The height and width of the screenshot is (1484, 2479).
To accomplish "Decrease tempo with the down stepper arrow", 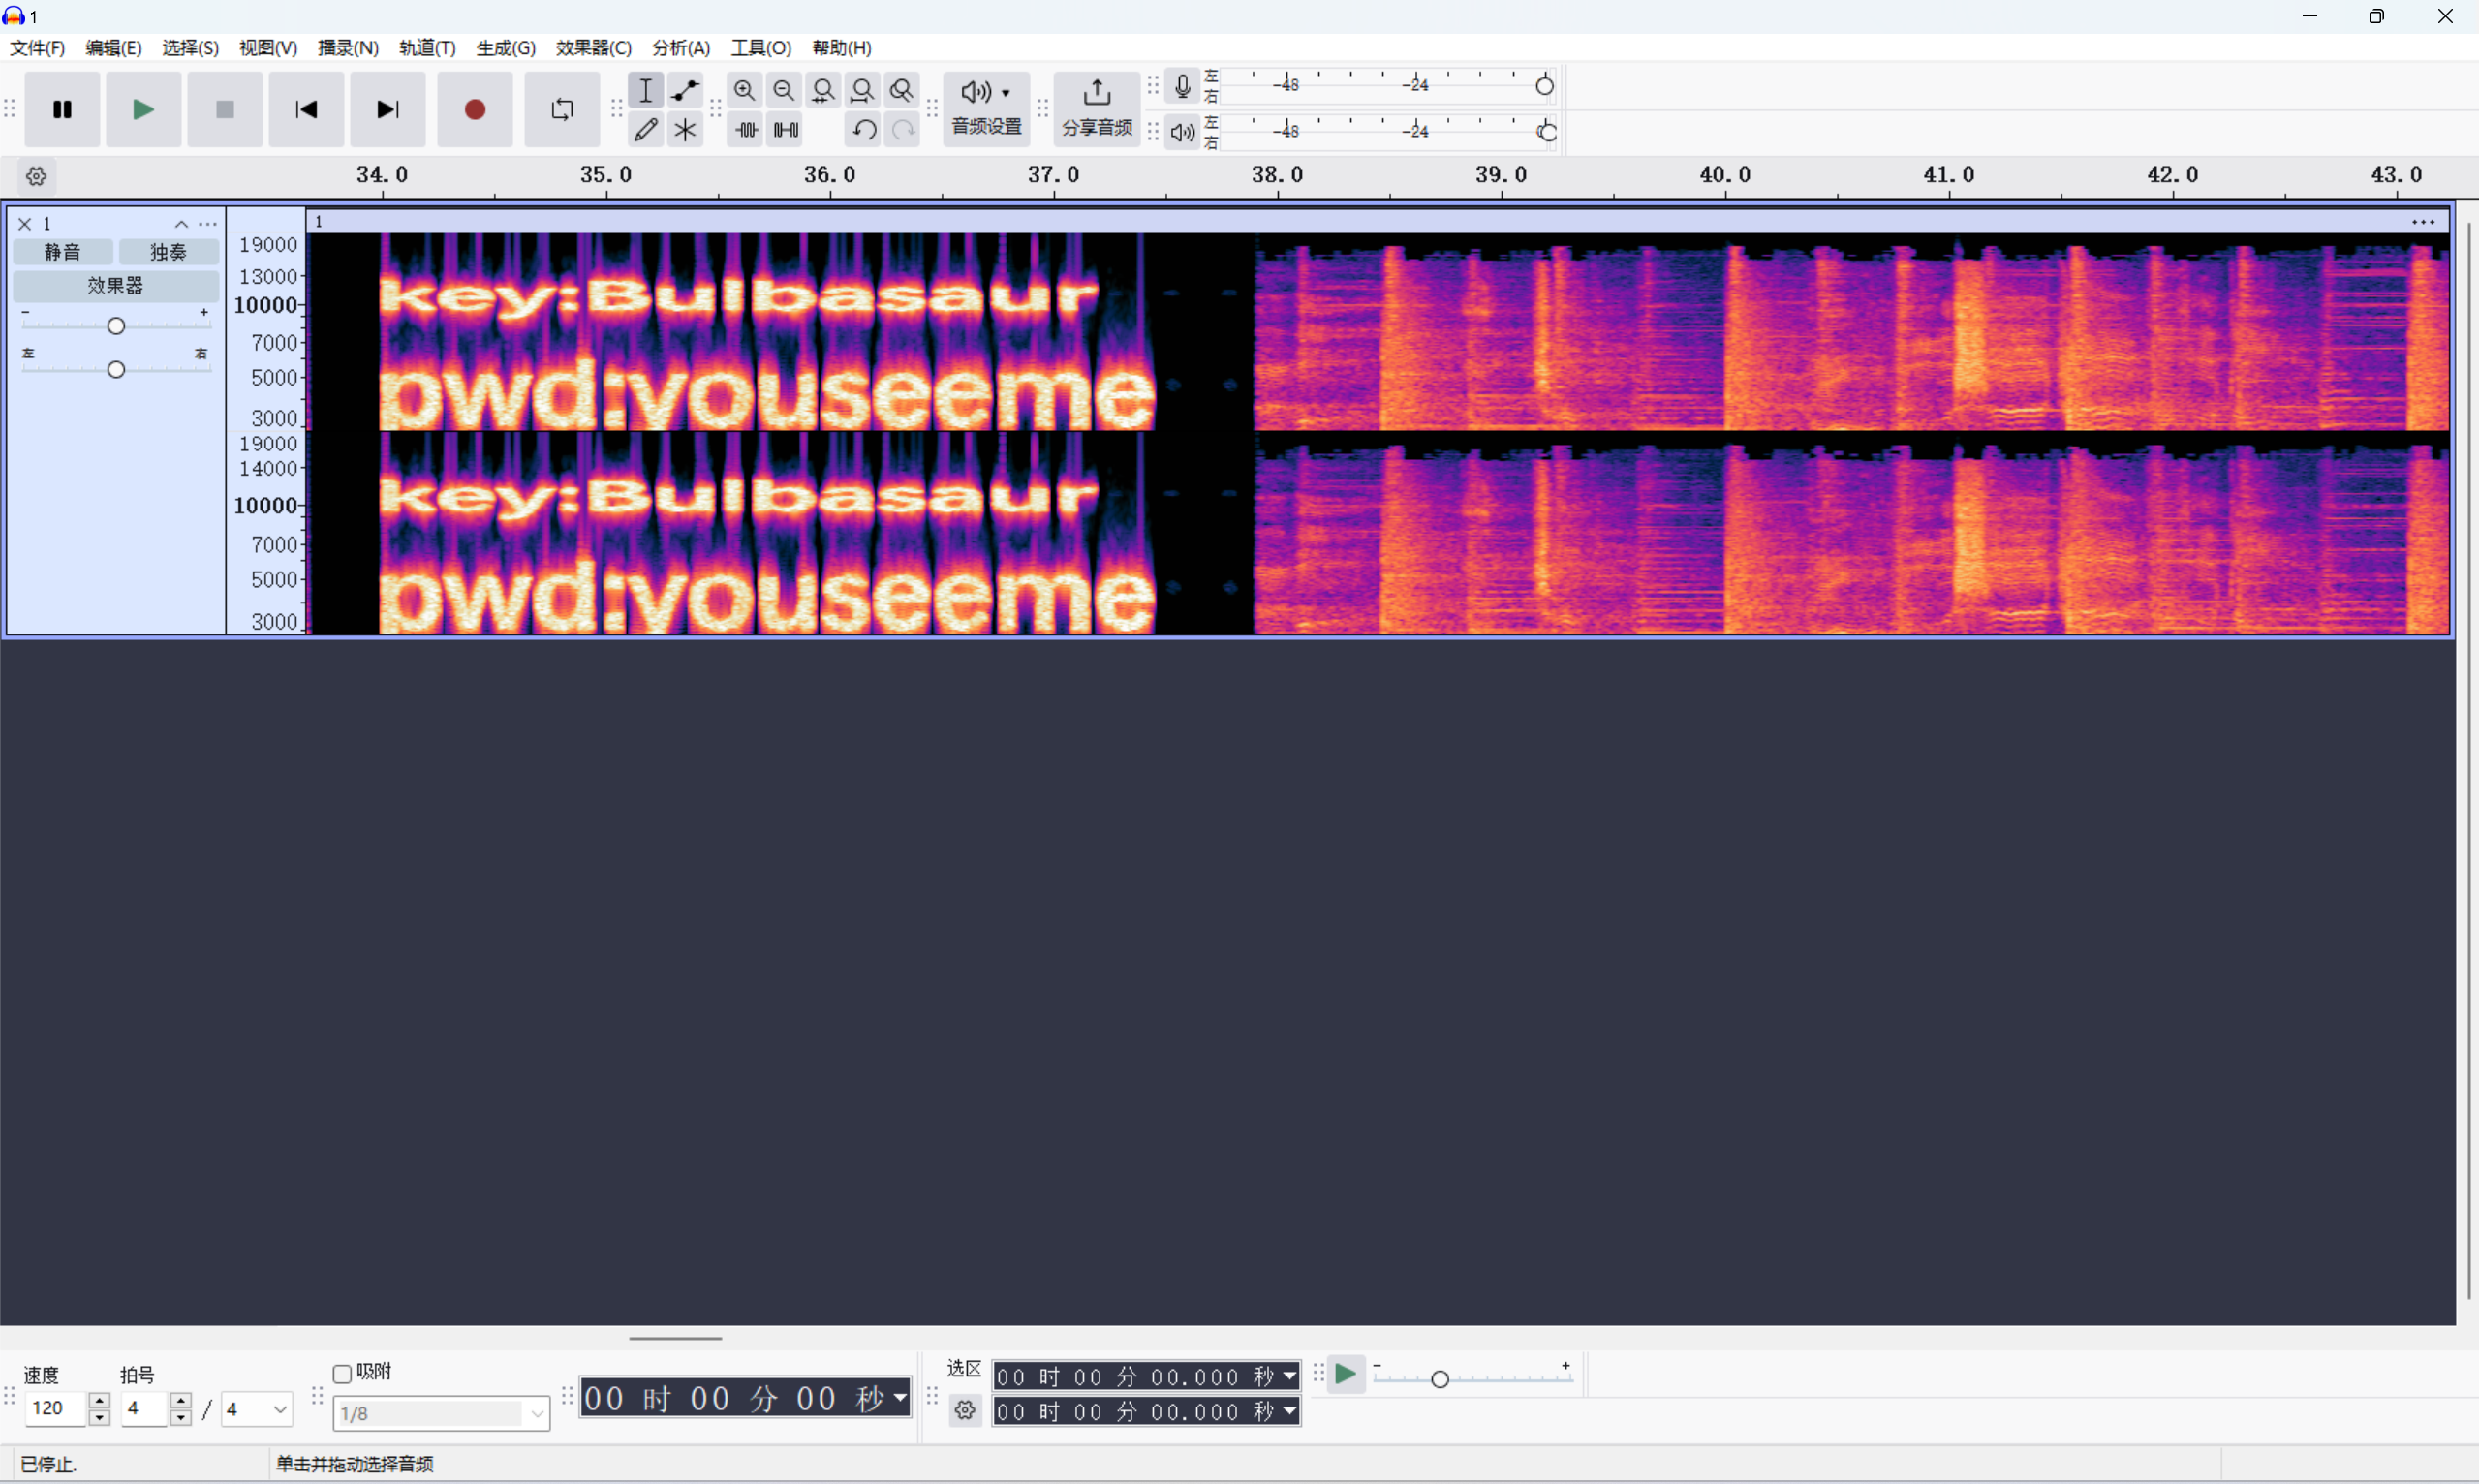I will 99,1417.
